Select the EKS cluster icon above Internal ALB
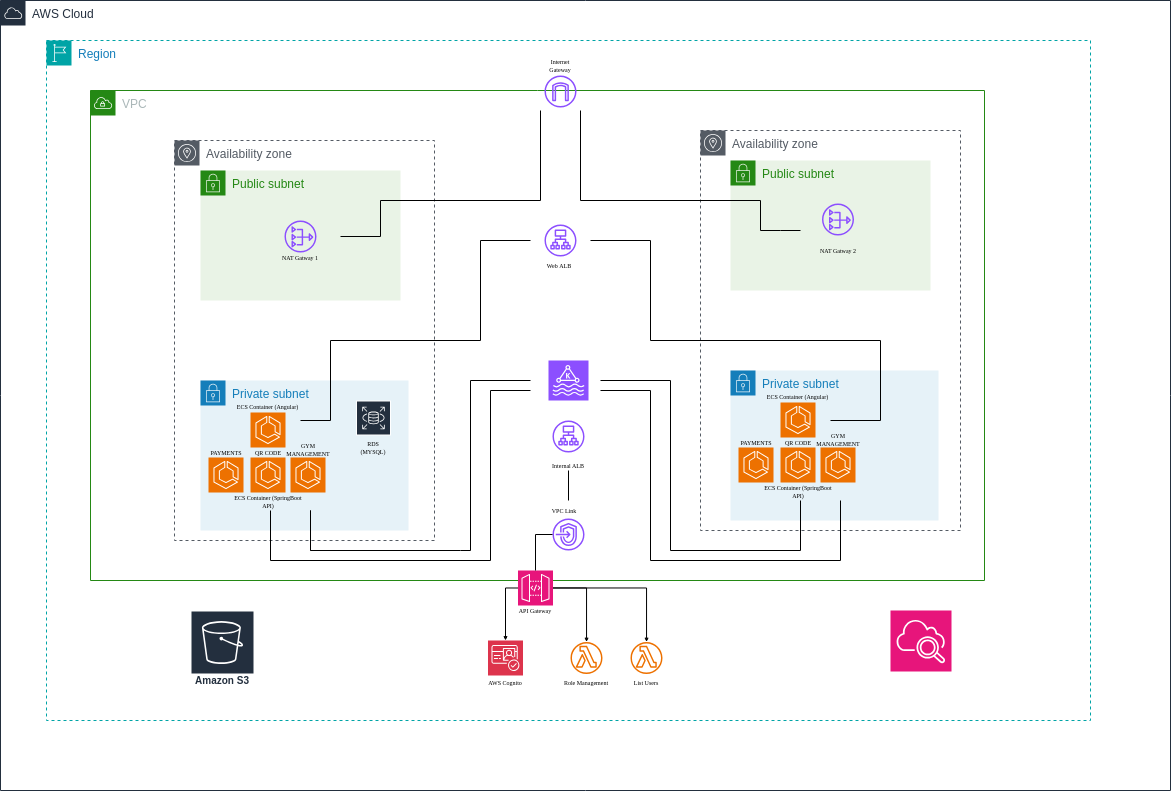This screenshot has width=1171, height=791. (x=568, y=380)
